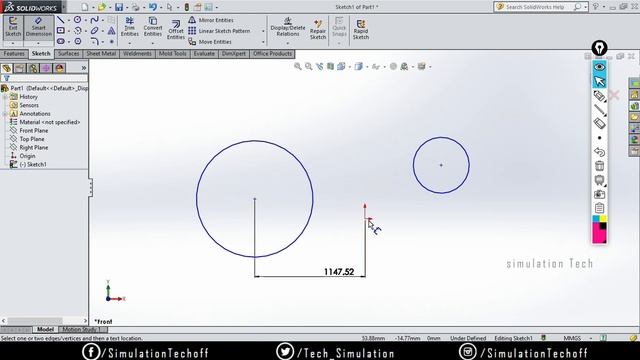
Task: Expand the Exit Sketch dropdown arrow
Action: (13, 43)
